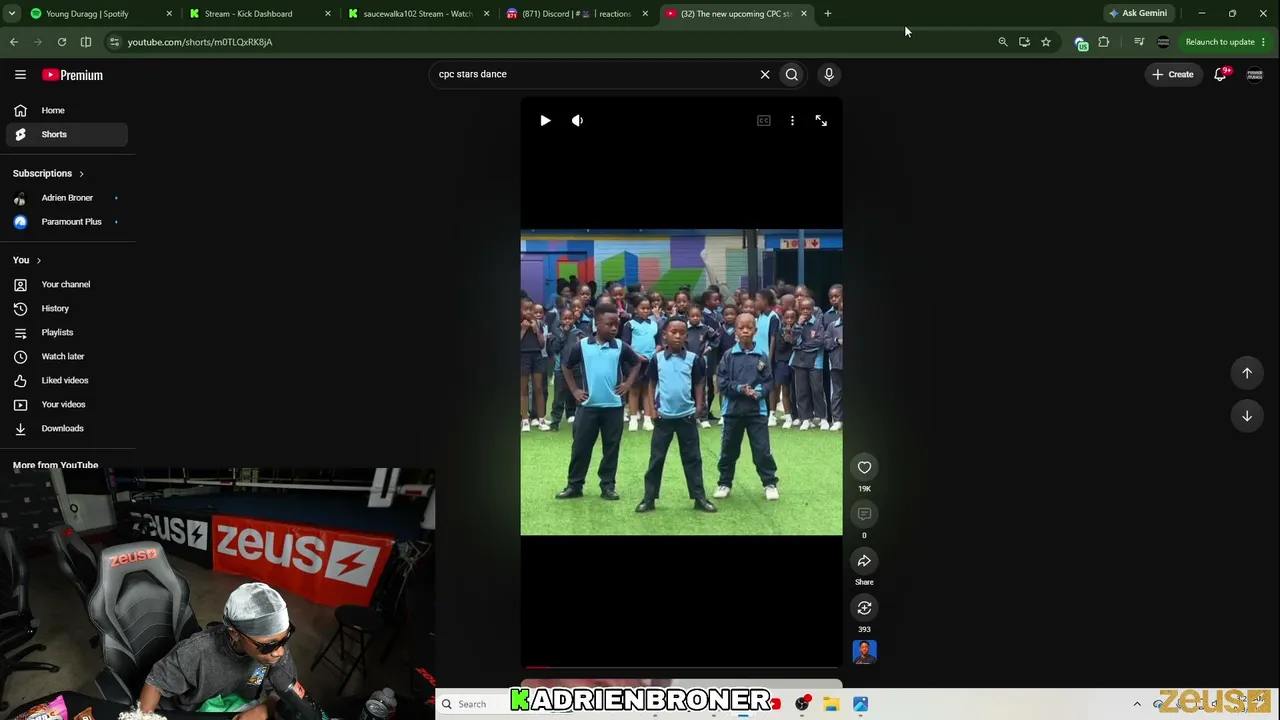Open the Short's three-dot more options

[x=792, y=120]
